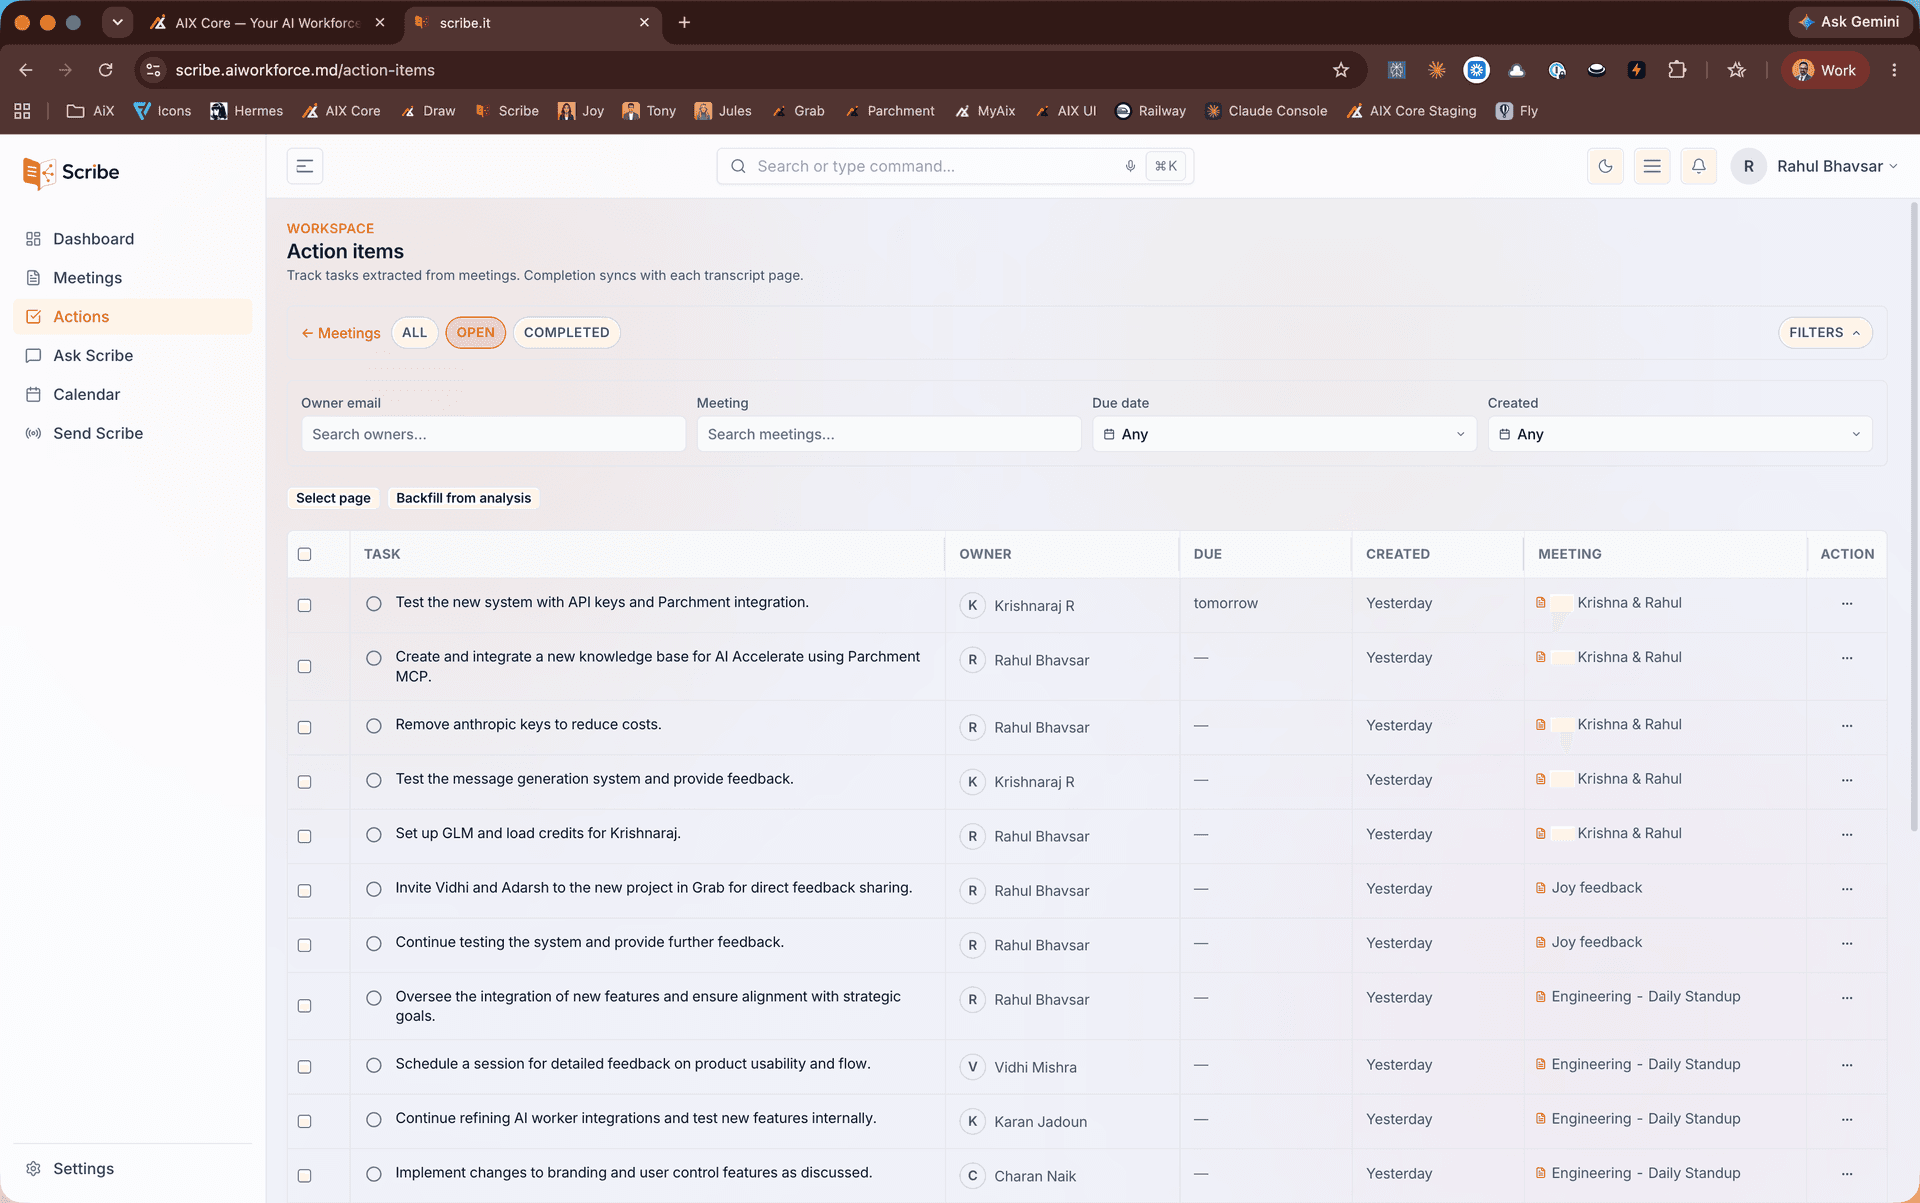This screenshot has width=1920, height=1203.
Task: Open row actions for Test the new system
Action: pos(1846,603)
